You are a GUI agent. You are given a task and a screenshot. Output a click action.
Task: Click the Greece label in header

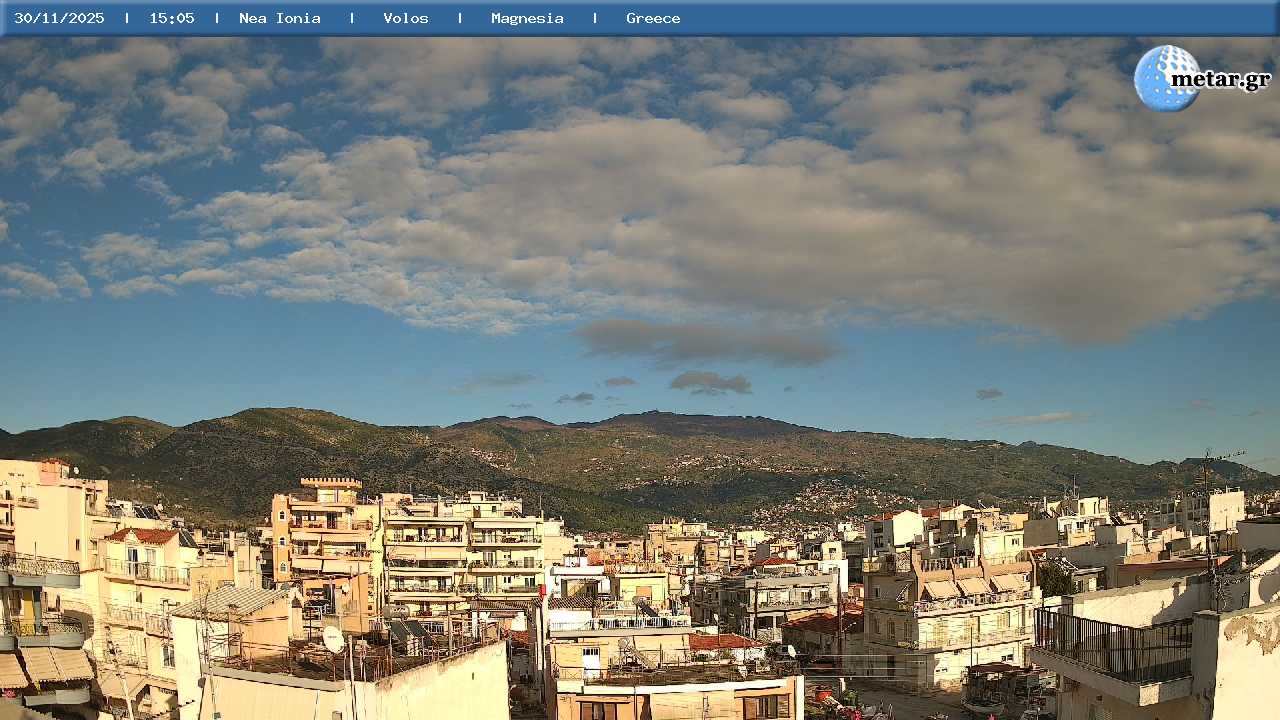[x=653, y=18]
